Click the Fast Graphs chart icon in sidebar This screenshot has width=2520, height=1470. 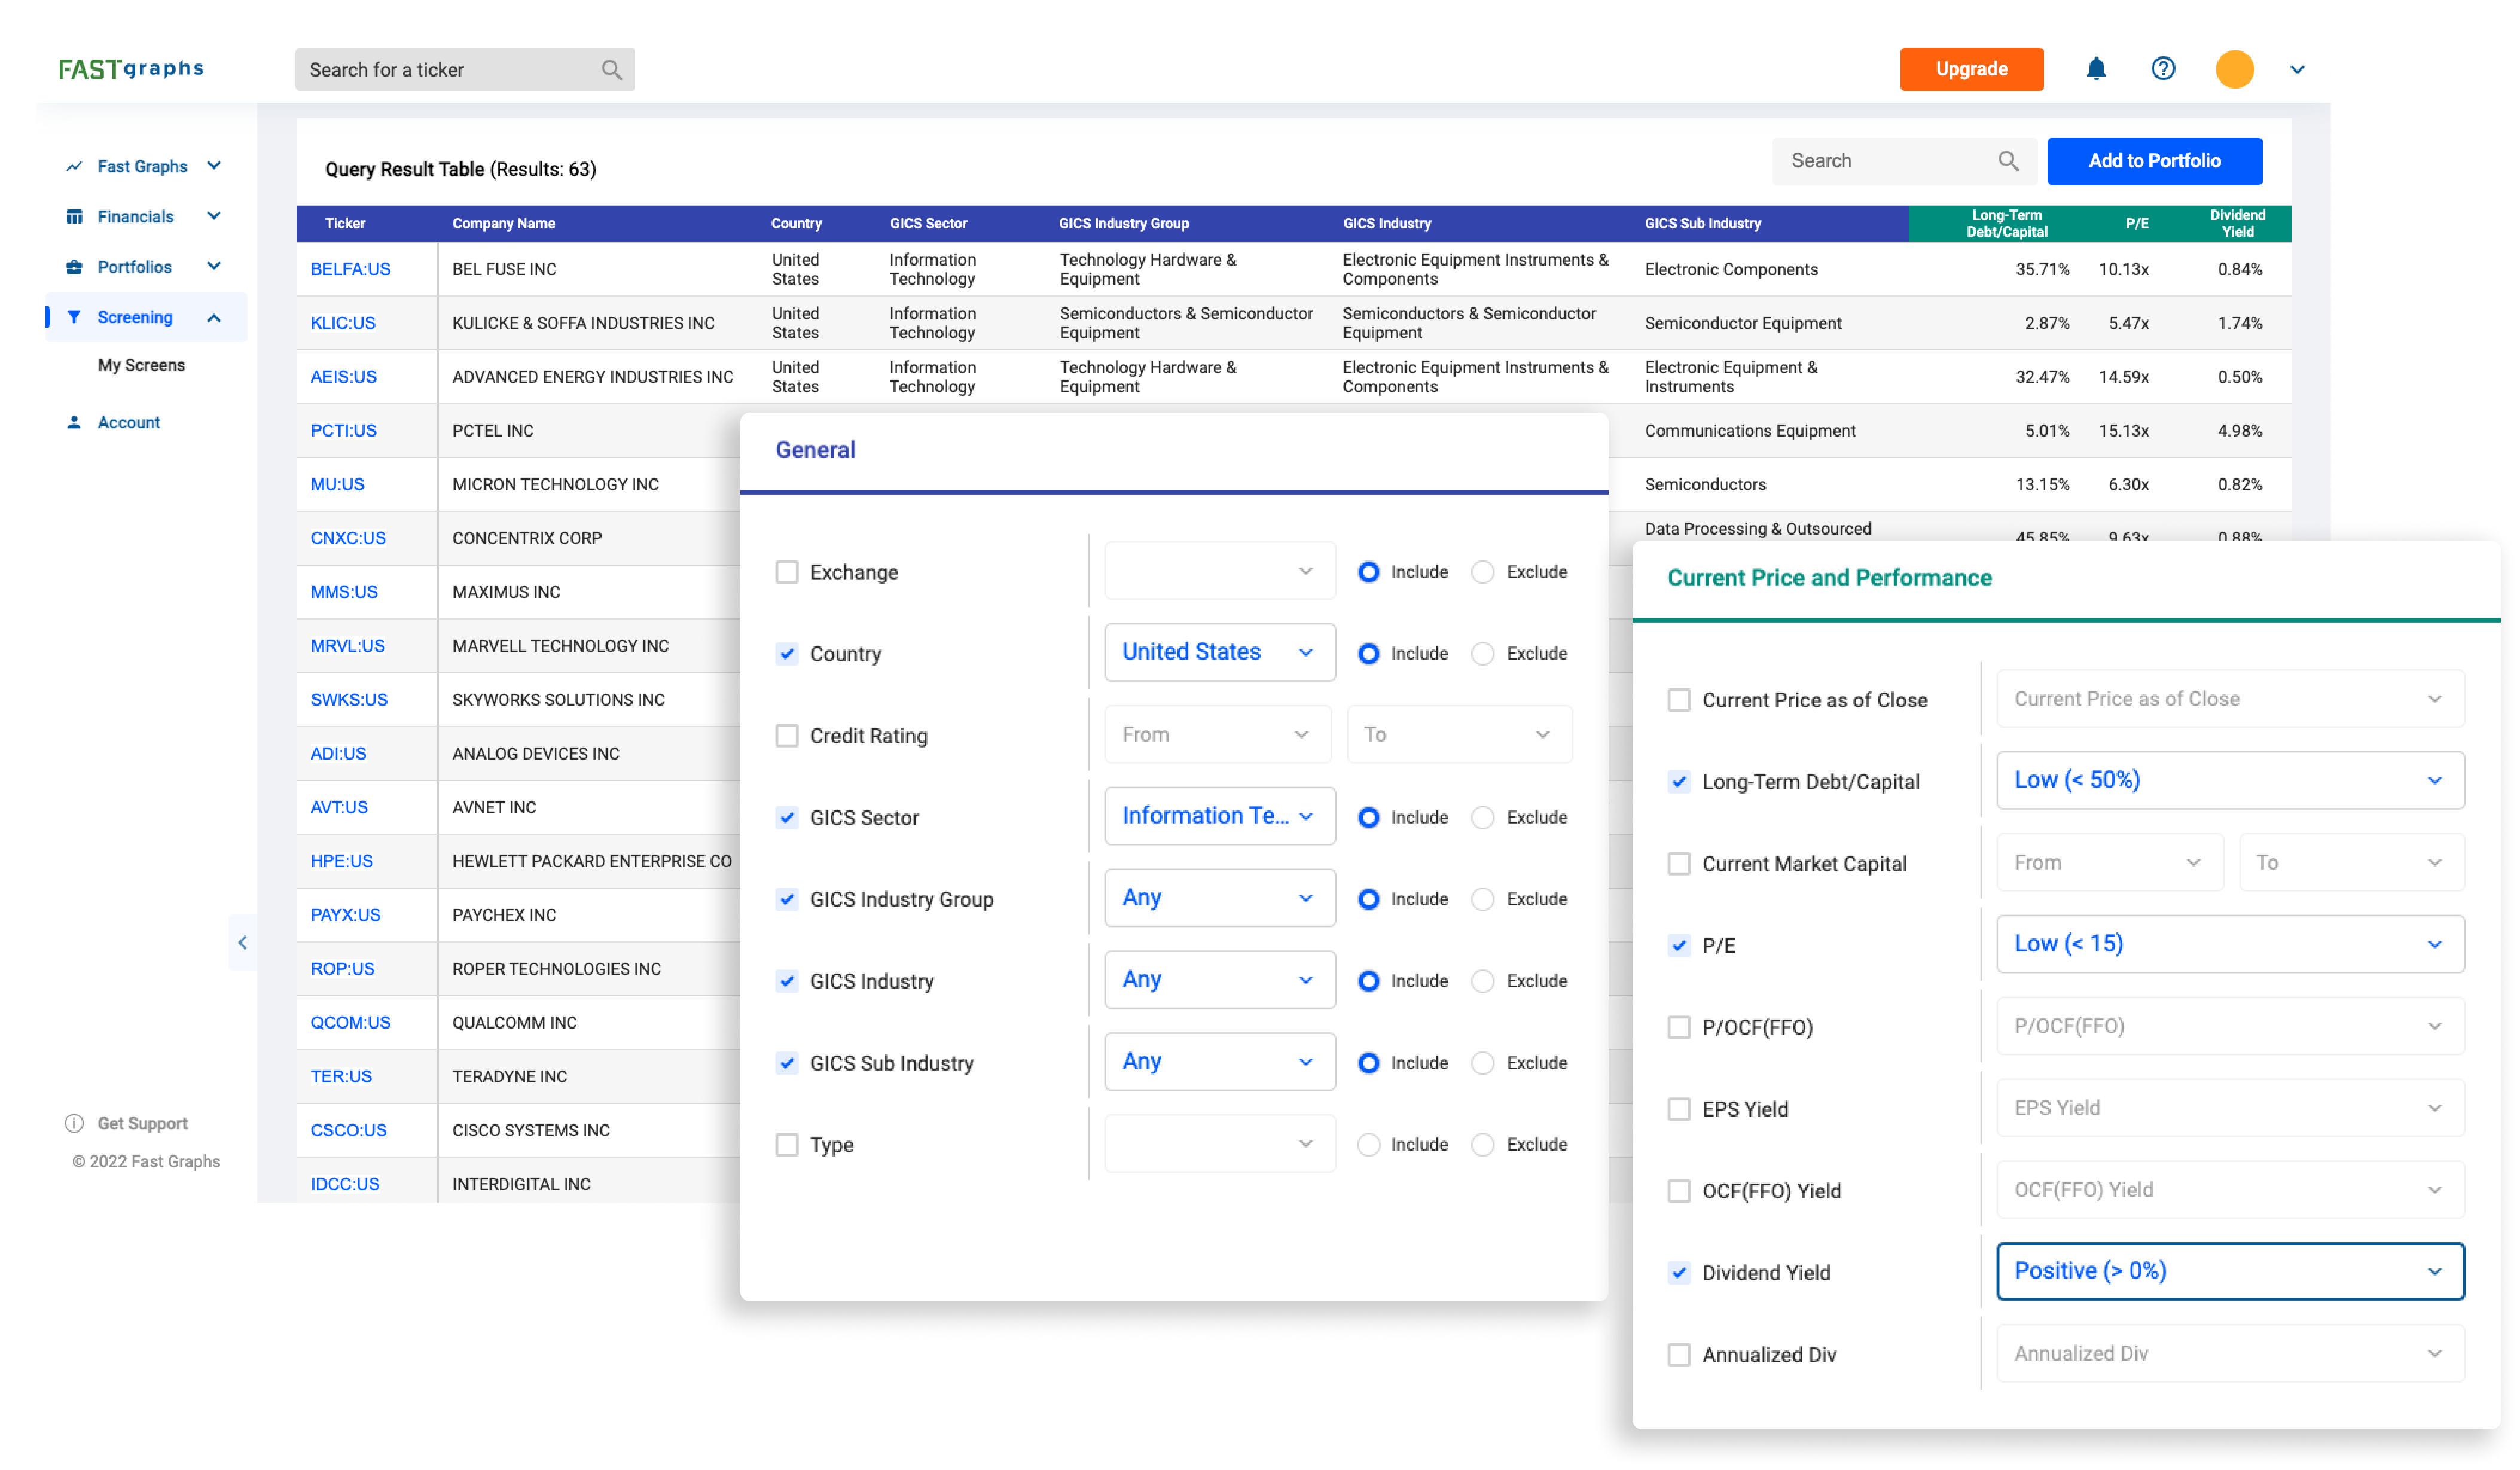pyautogui.click(x=74, y=166)
